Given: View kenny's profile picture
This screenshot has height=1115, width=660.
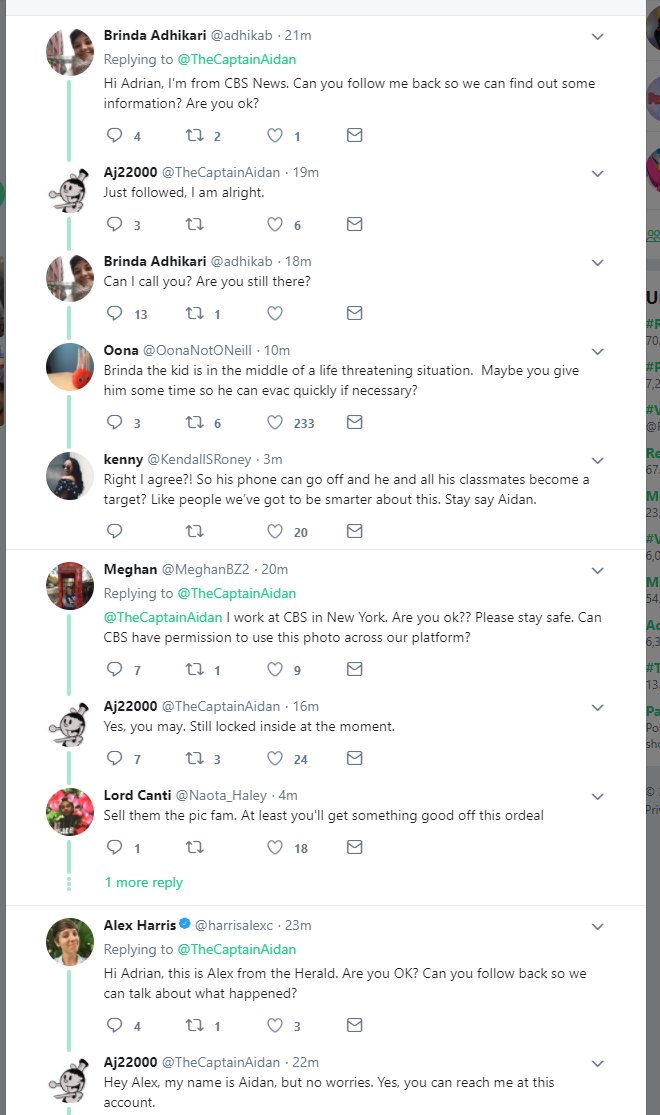Looking at the screenshot, I should pos(70,475).
